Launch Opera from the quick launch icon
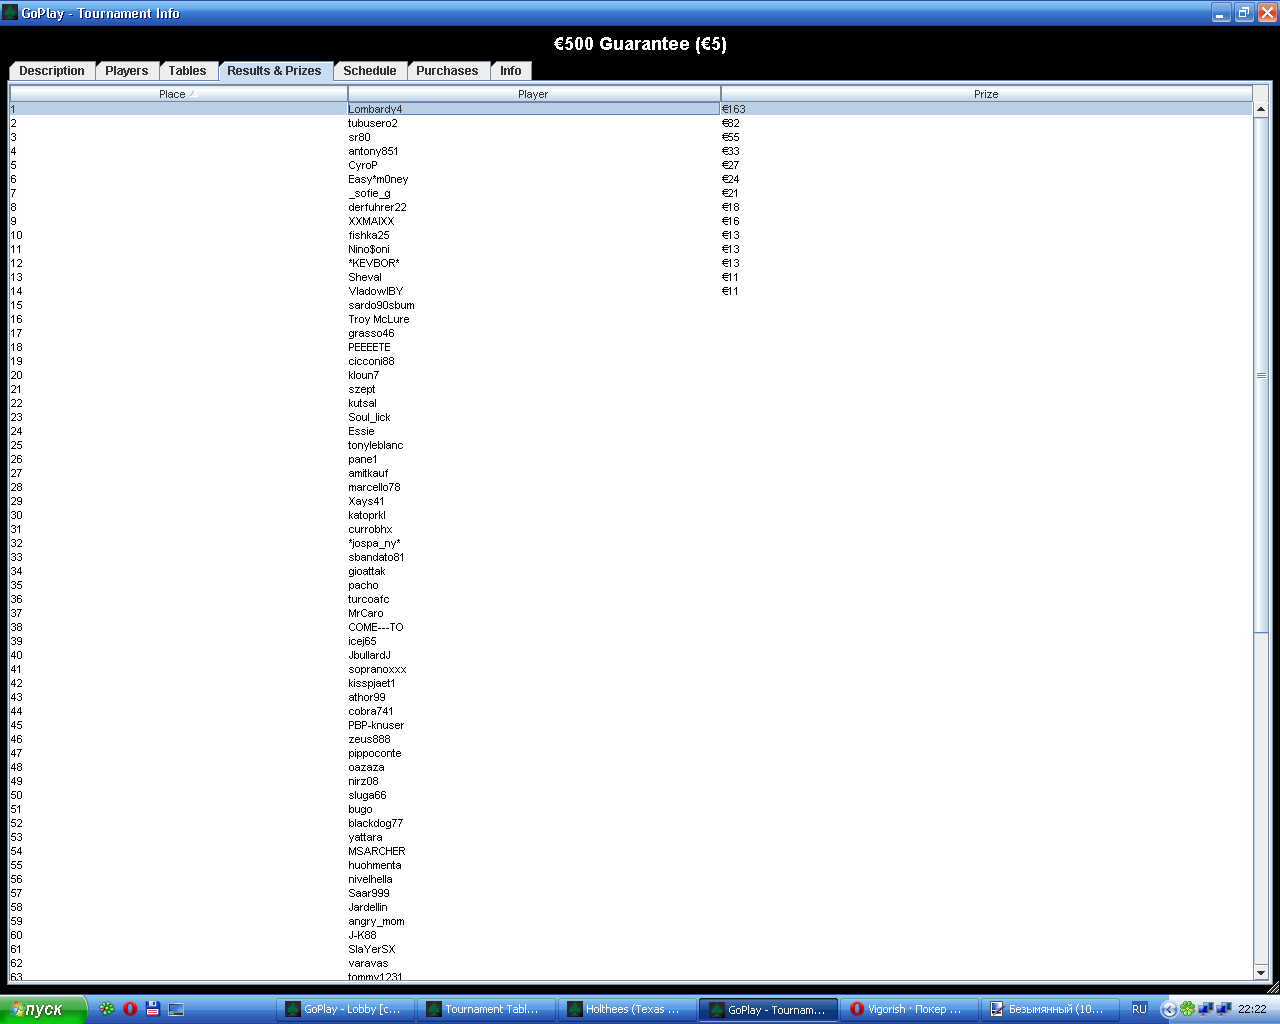Image resolution: width=1280 pixels, height=1024 pixels. point(130,1009)
